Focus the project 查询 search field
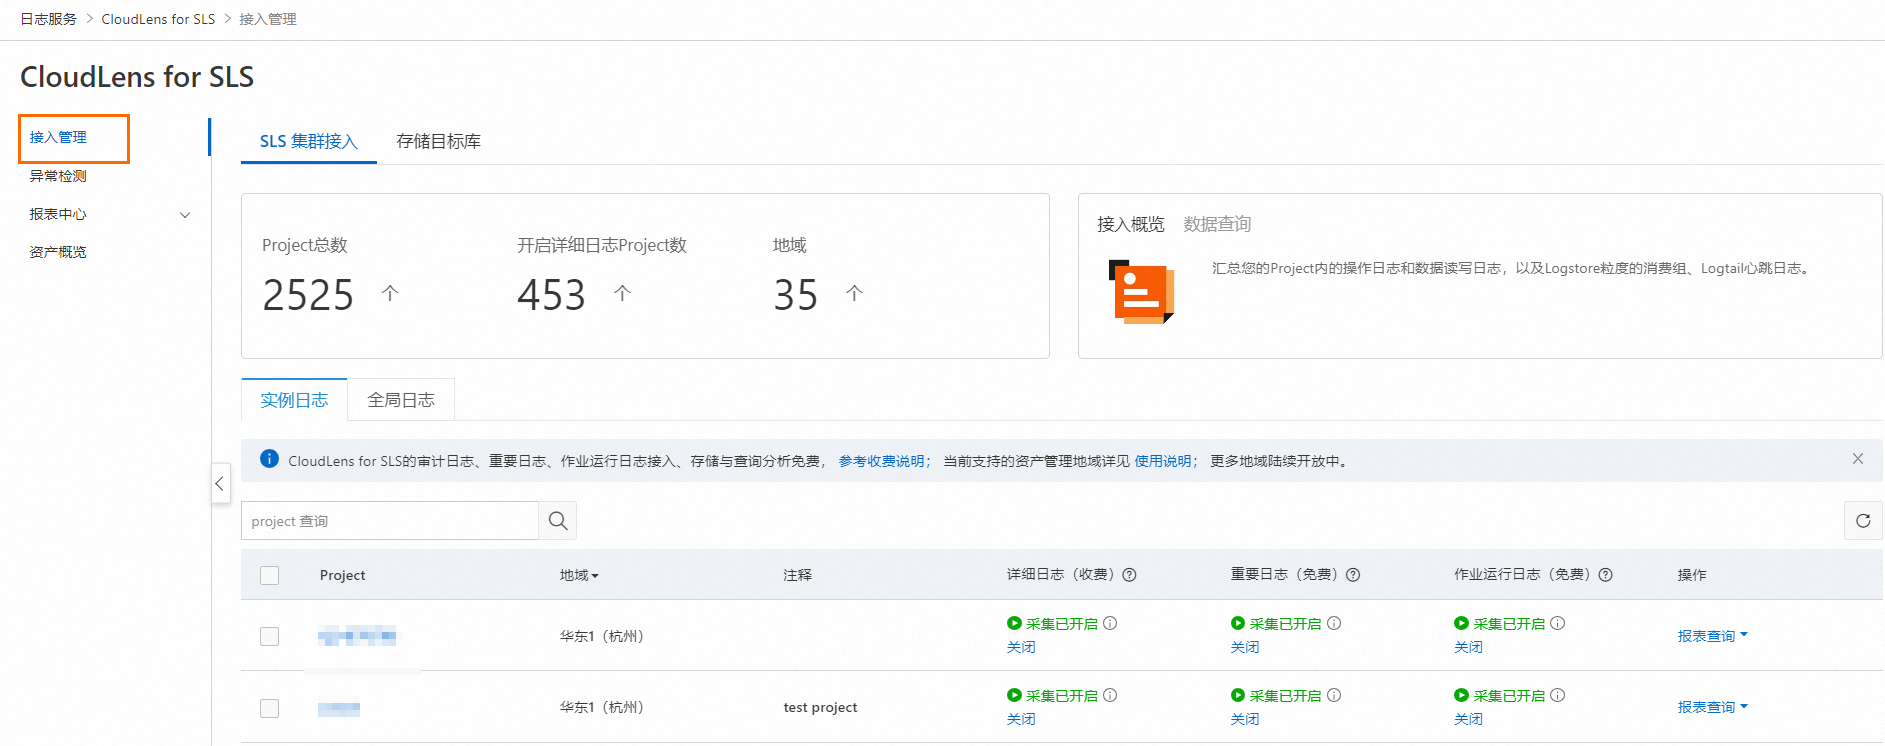Screen dimensions: 1885x746 point(390,521)
